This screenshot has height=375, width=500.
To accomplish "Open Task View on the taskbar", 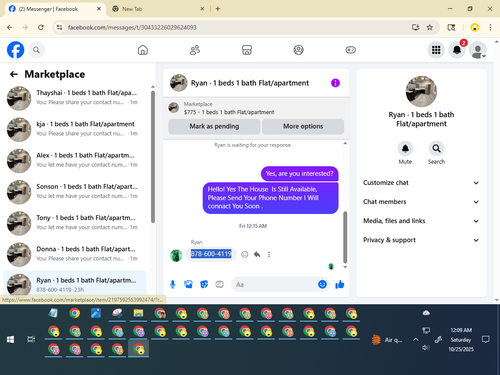I will click(31, 339).
